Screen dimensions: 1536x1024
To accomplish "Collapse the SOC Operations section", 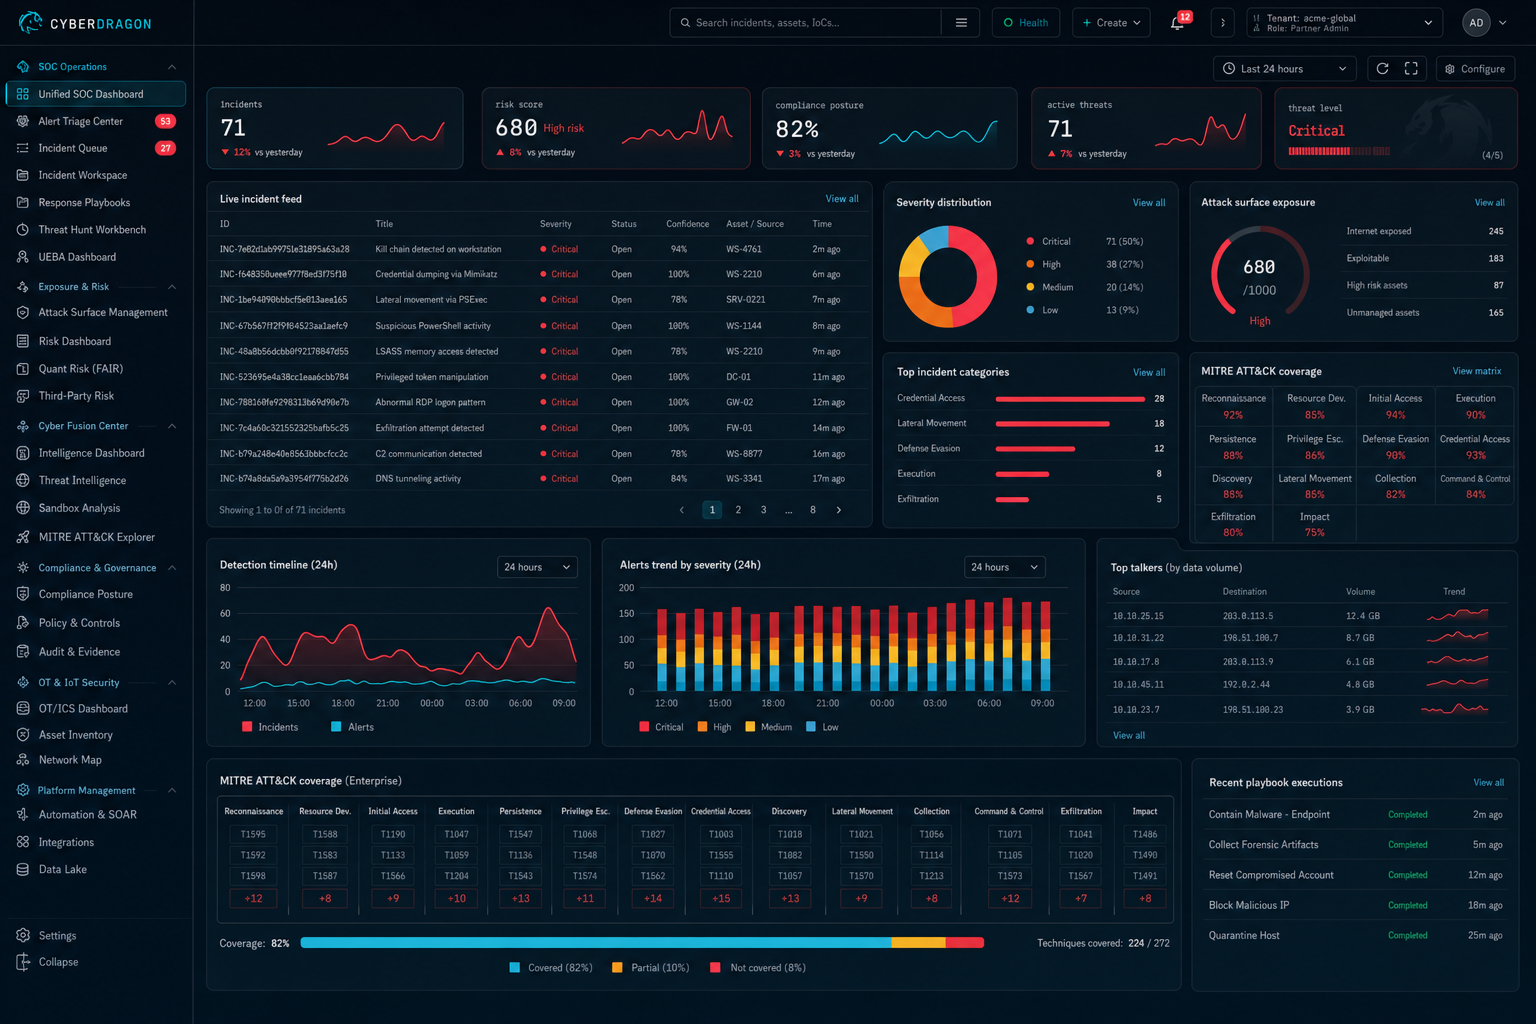I will point(172,67).
